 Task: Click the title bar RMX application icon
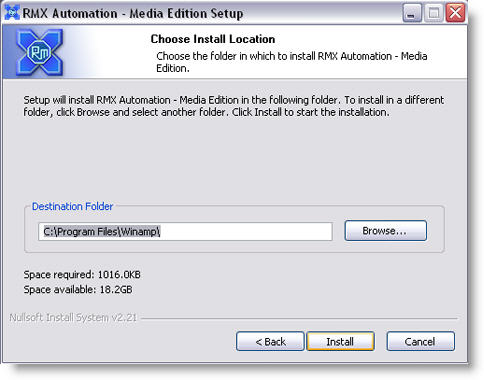pyautogui.click(x=12, y=12)
